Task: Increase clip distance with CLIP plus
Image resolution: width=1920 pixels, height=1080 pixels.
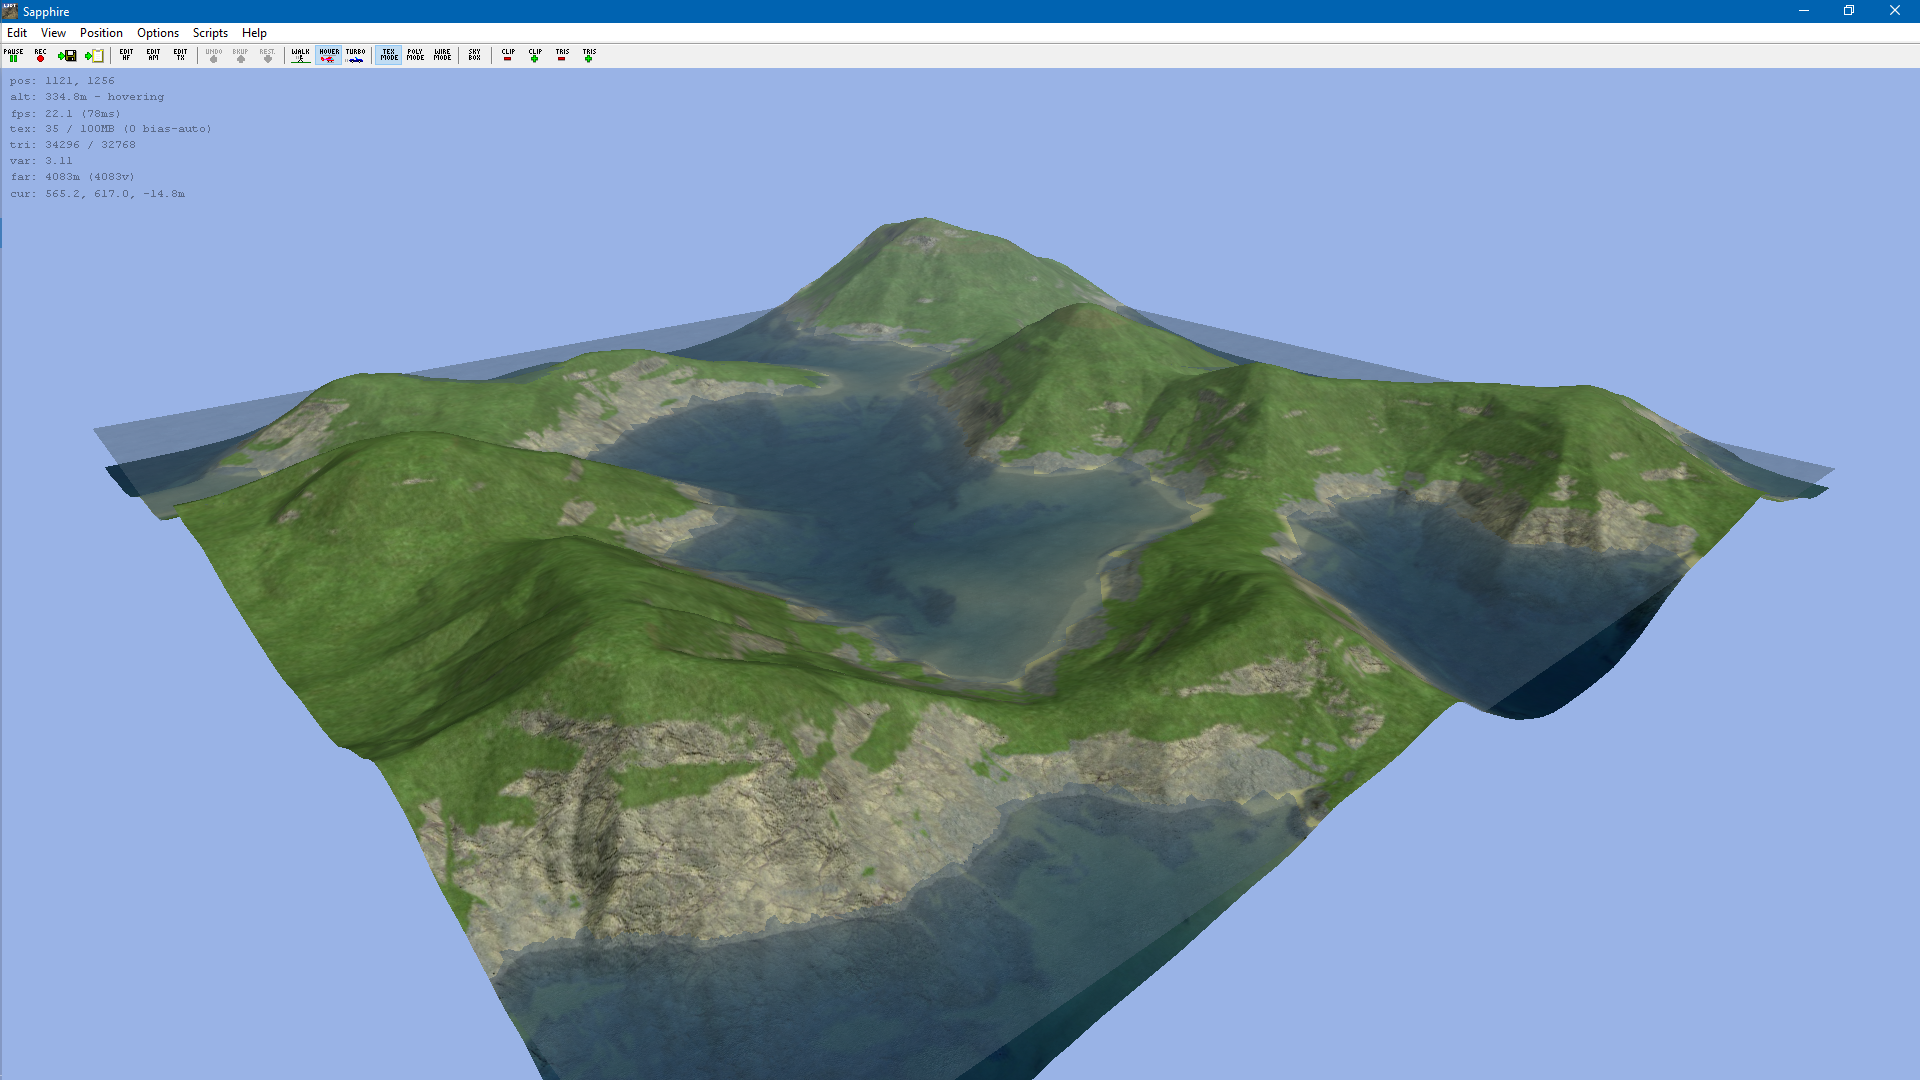Action: (x=535, y=55)
